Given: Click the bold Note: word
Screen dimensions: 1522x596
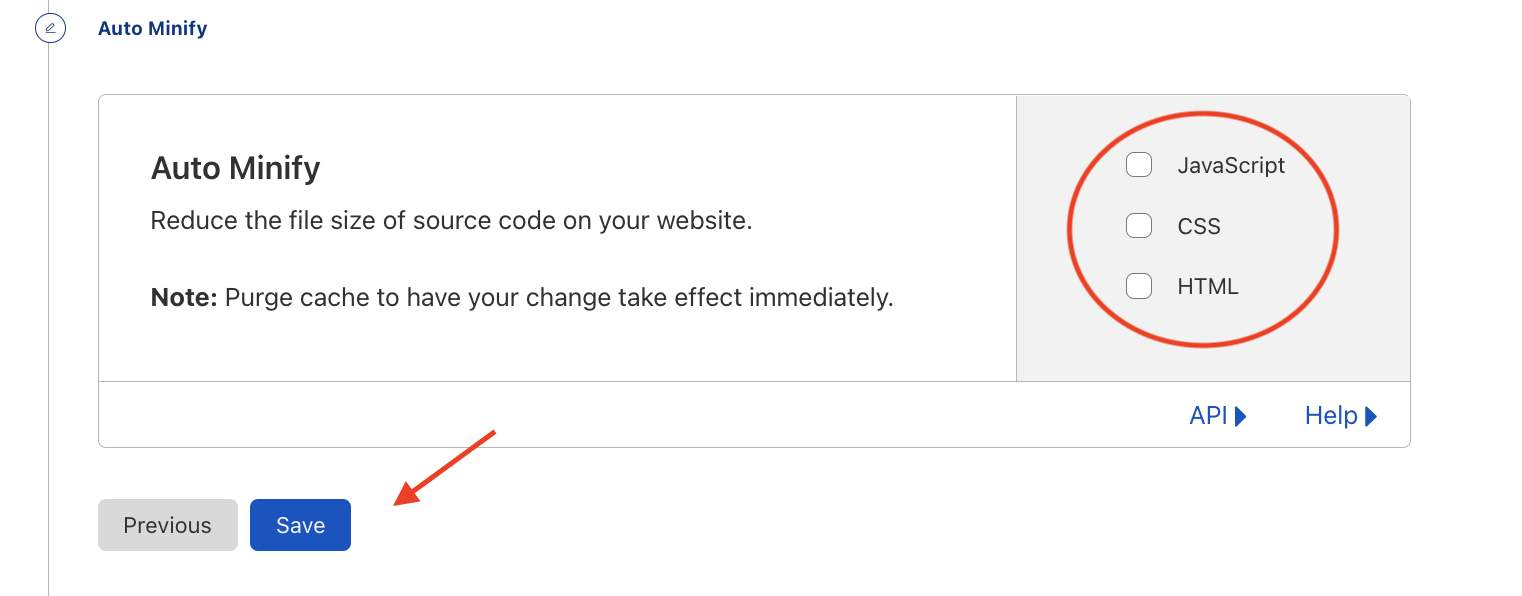Looking at the screenshot, I should pyautogui.click(x=184, y=297).
